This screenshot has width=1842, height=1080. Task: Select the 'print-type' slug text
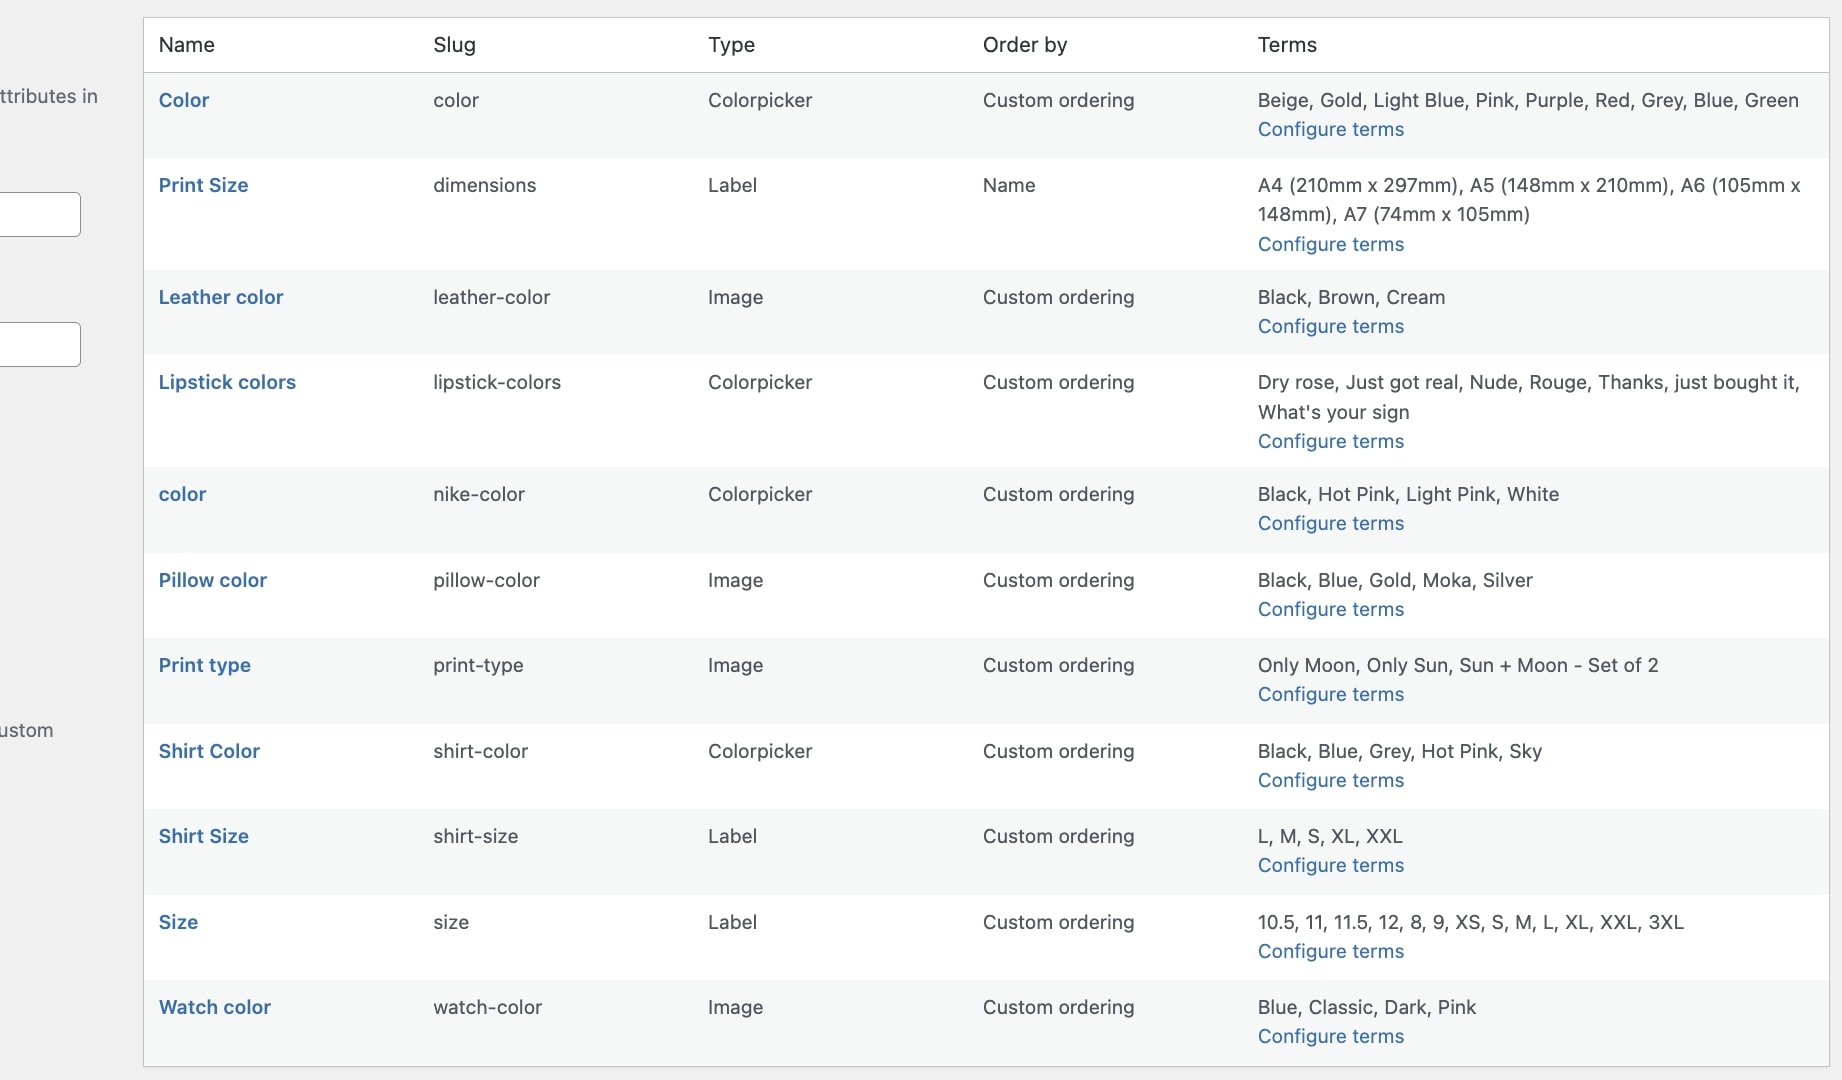click(x=478, y=665)
